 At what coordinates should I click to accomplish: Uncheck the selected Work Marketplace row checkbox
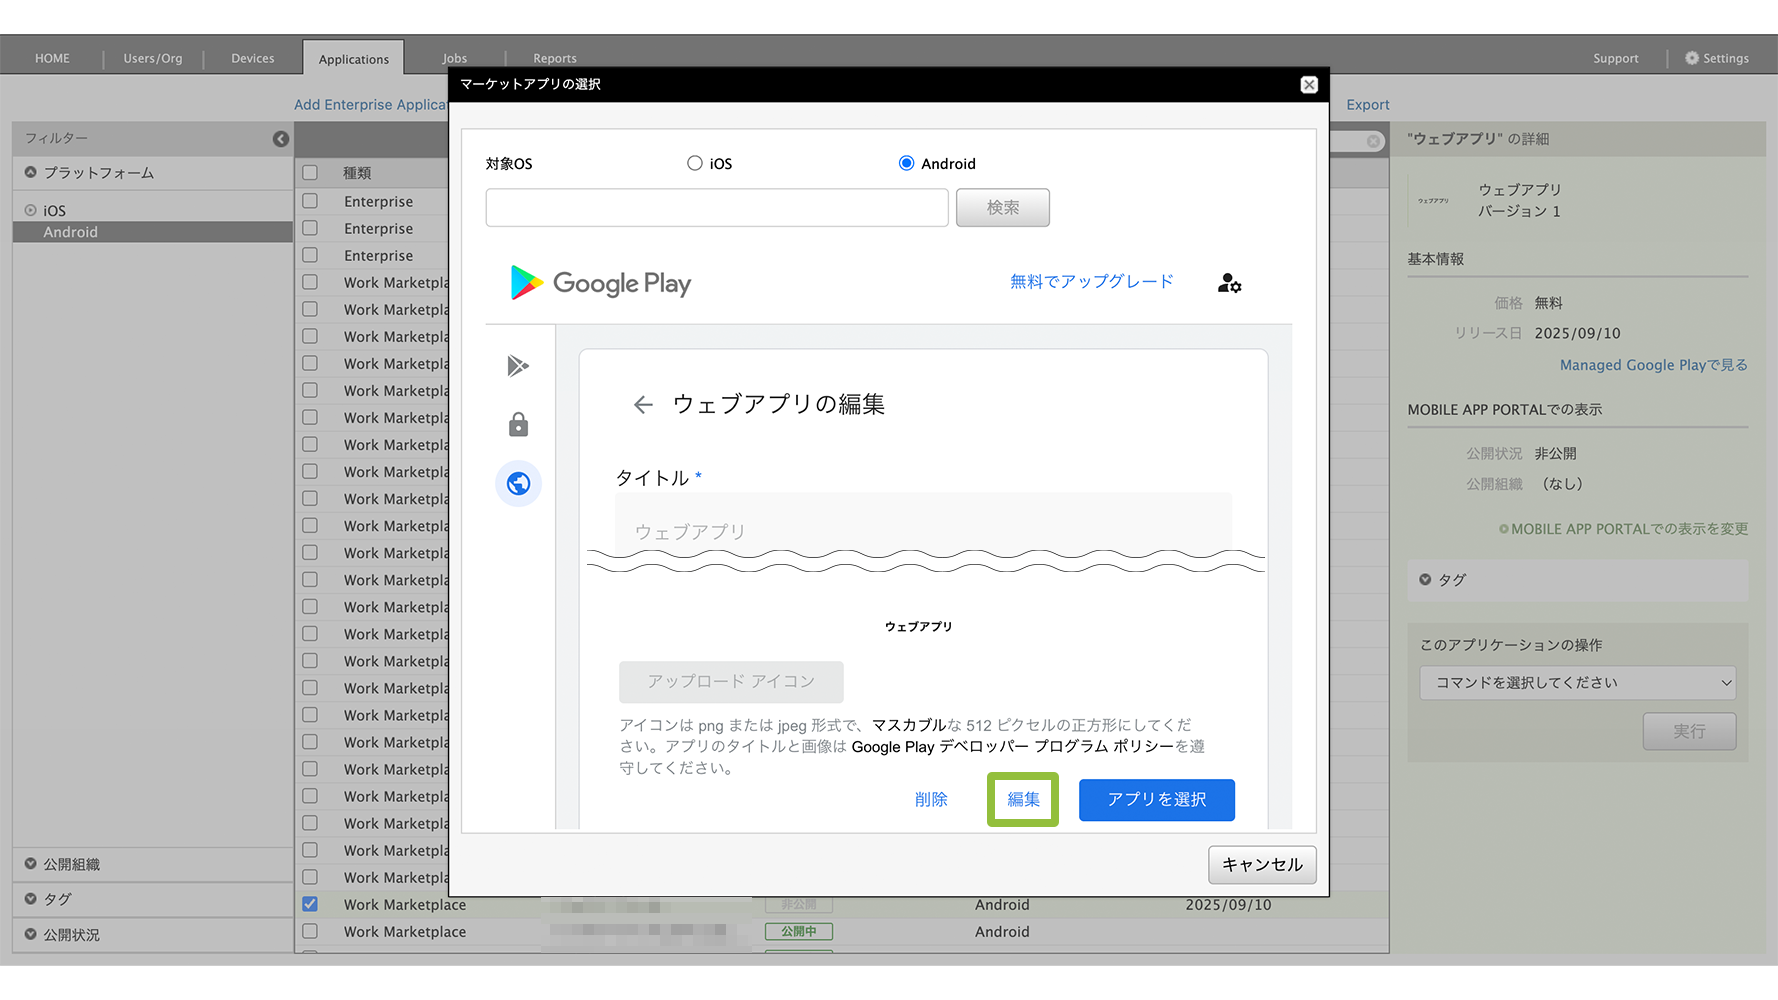tap(310, 904)
